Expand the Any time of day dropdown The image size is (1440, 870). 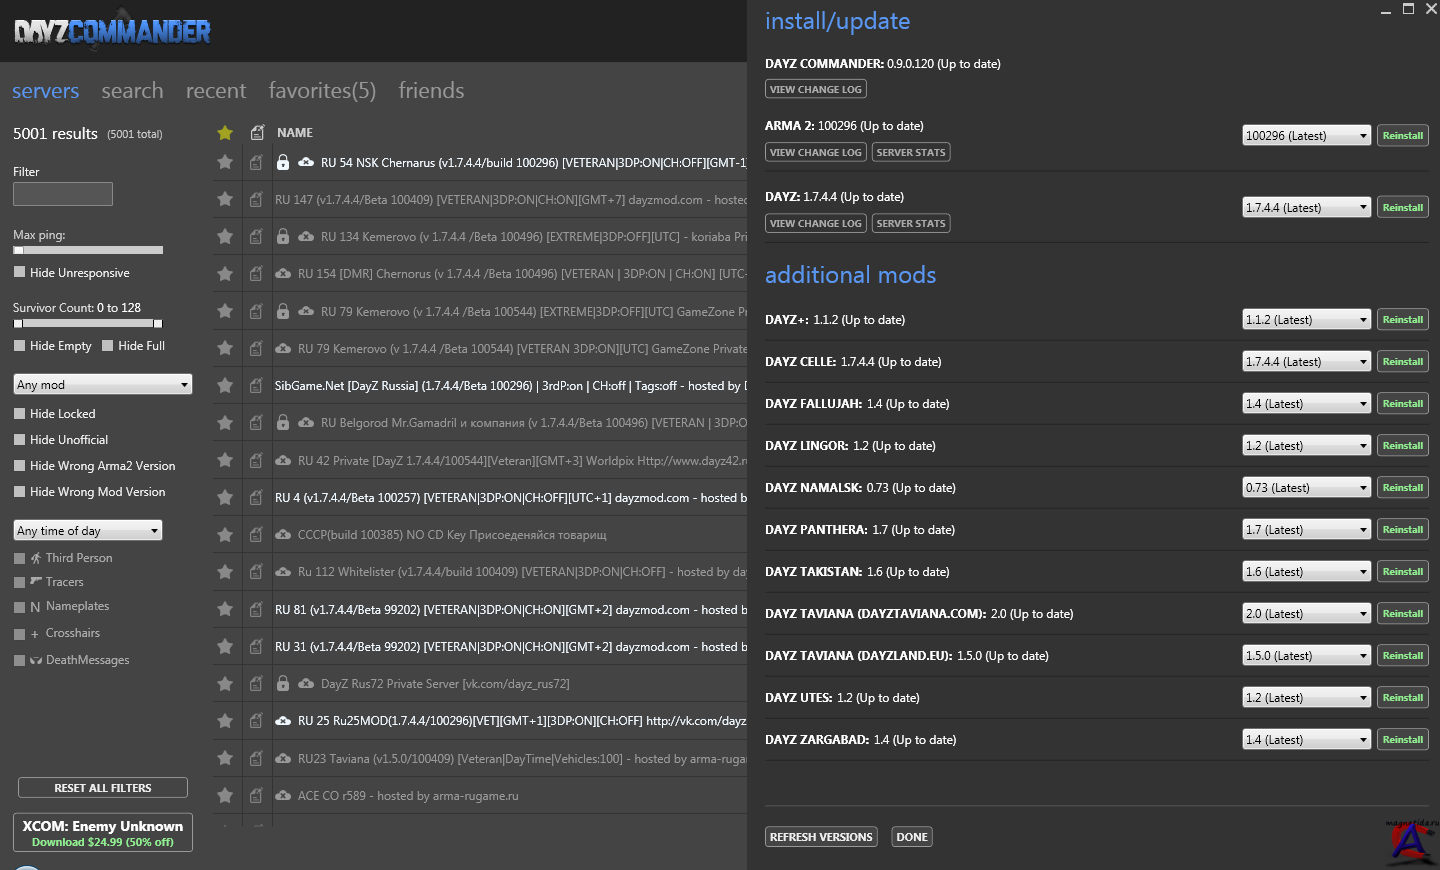pos(87,530)
